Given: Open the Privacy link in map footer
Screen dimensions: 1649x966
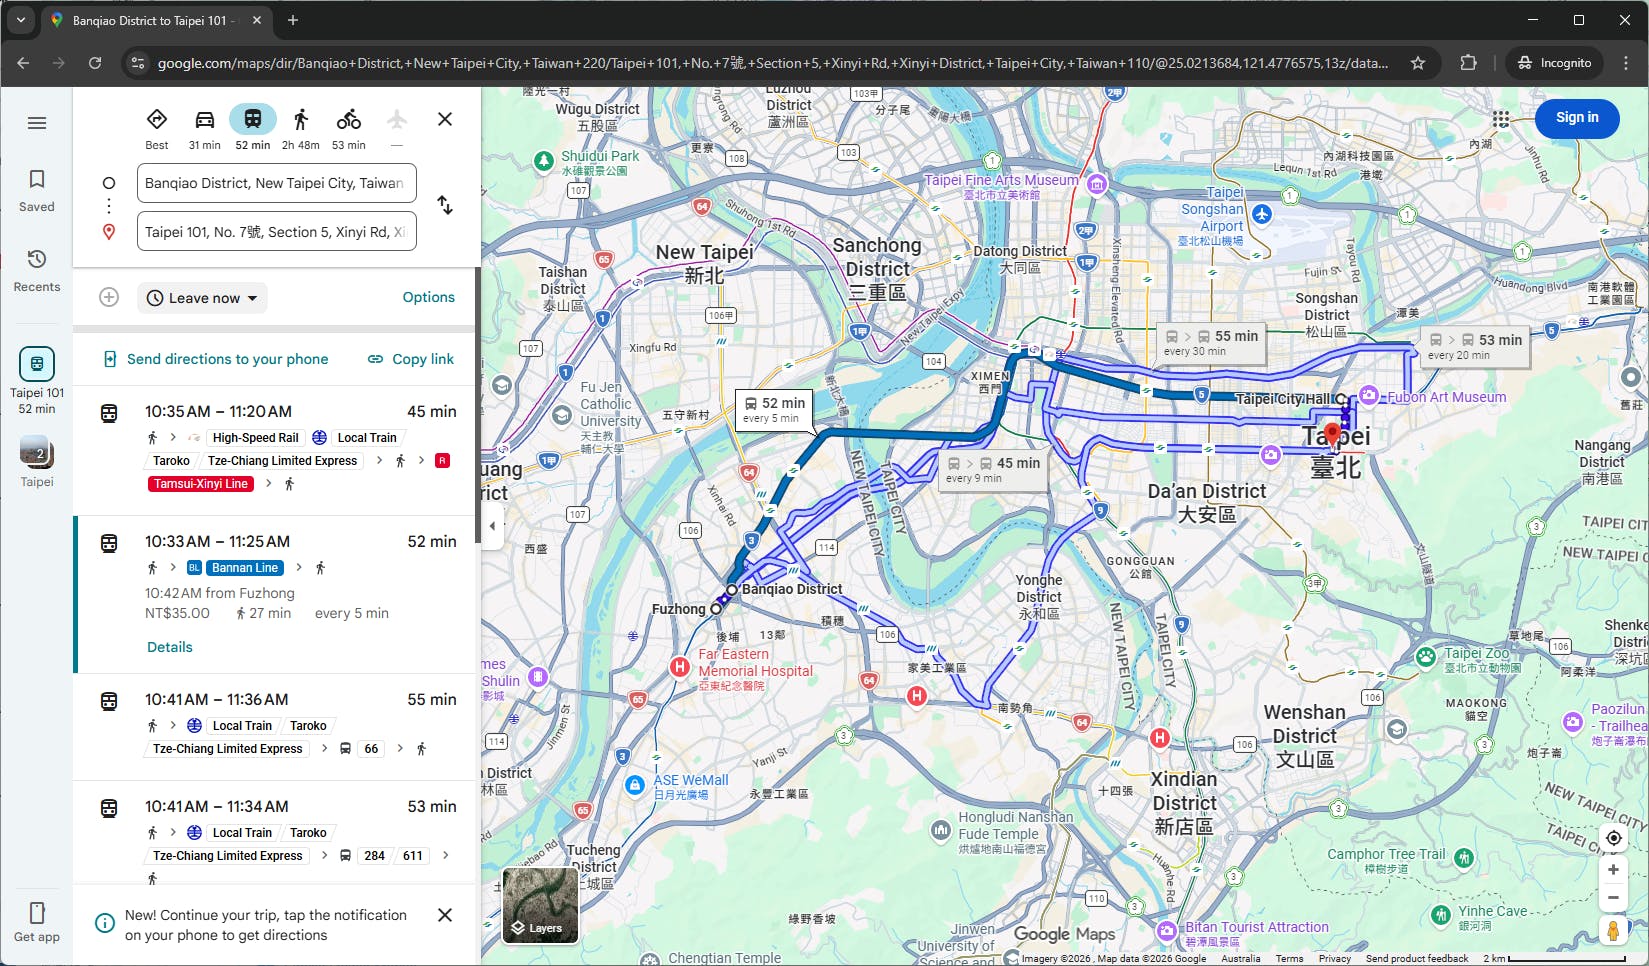Looking at the screenshot, I should (1334, 958).
